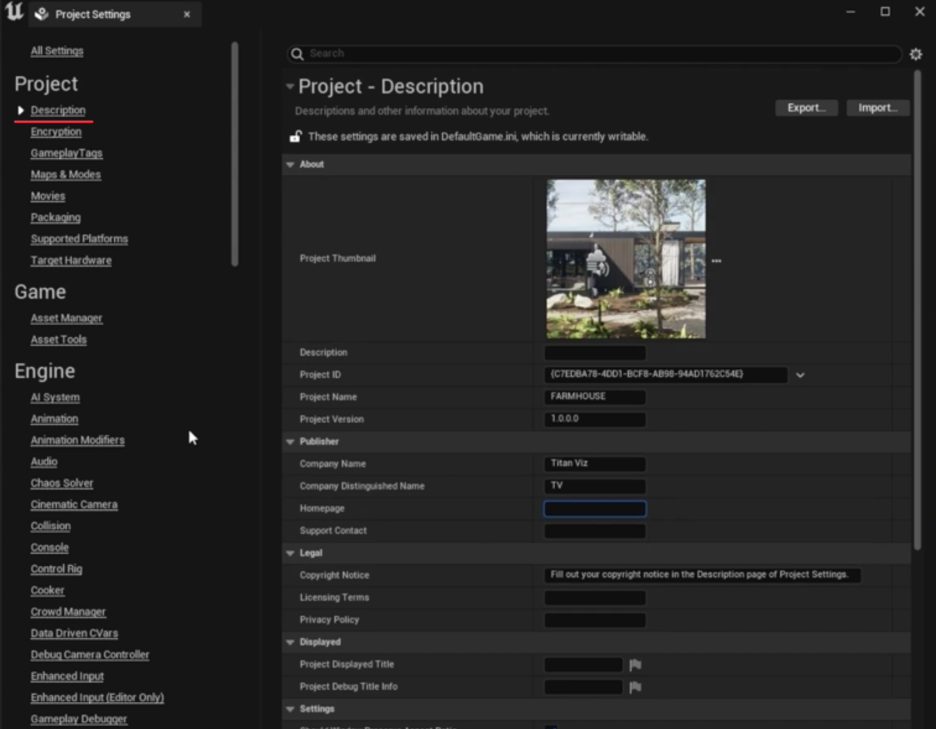Click the Unreal Engine logo icon
The image size is (936, 729).
click(13, 12)
